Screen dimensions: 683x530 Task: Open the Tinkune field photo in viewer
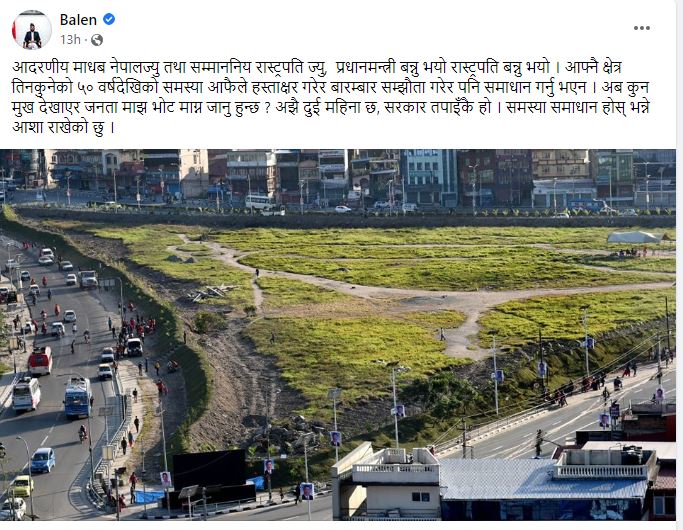[x=338, y=334]
